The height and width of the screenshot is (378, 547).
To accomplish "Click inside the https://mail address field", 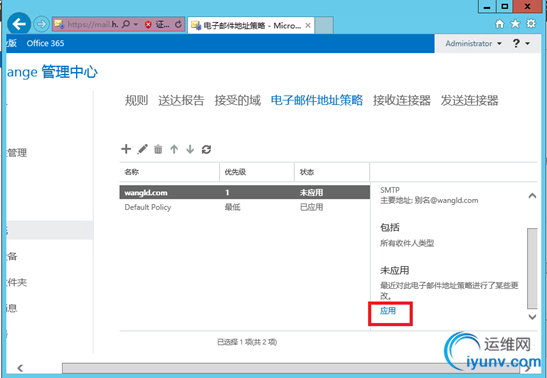I will coord(92,24).
